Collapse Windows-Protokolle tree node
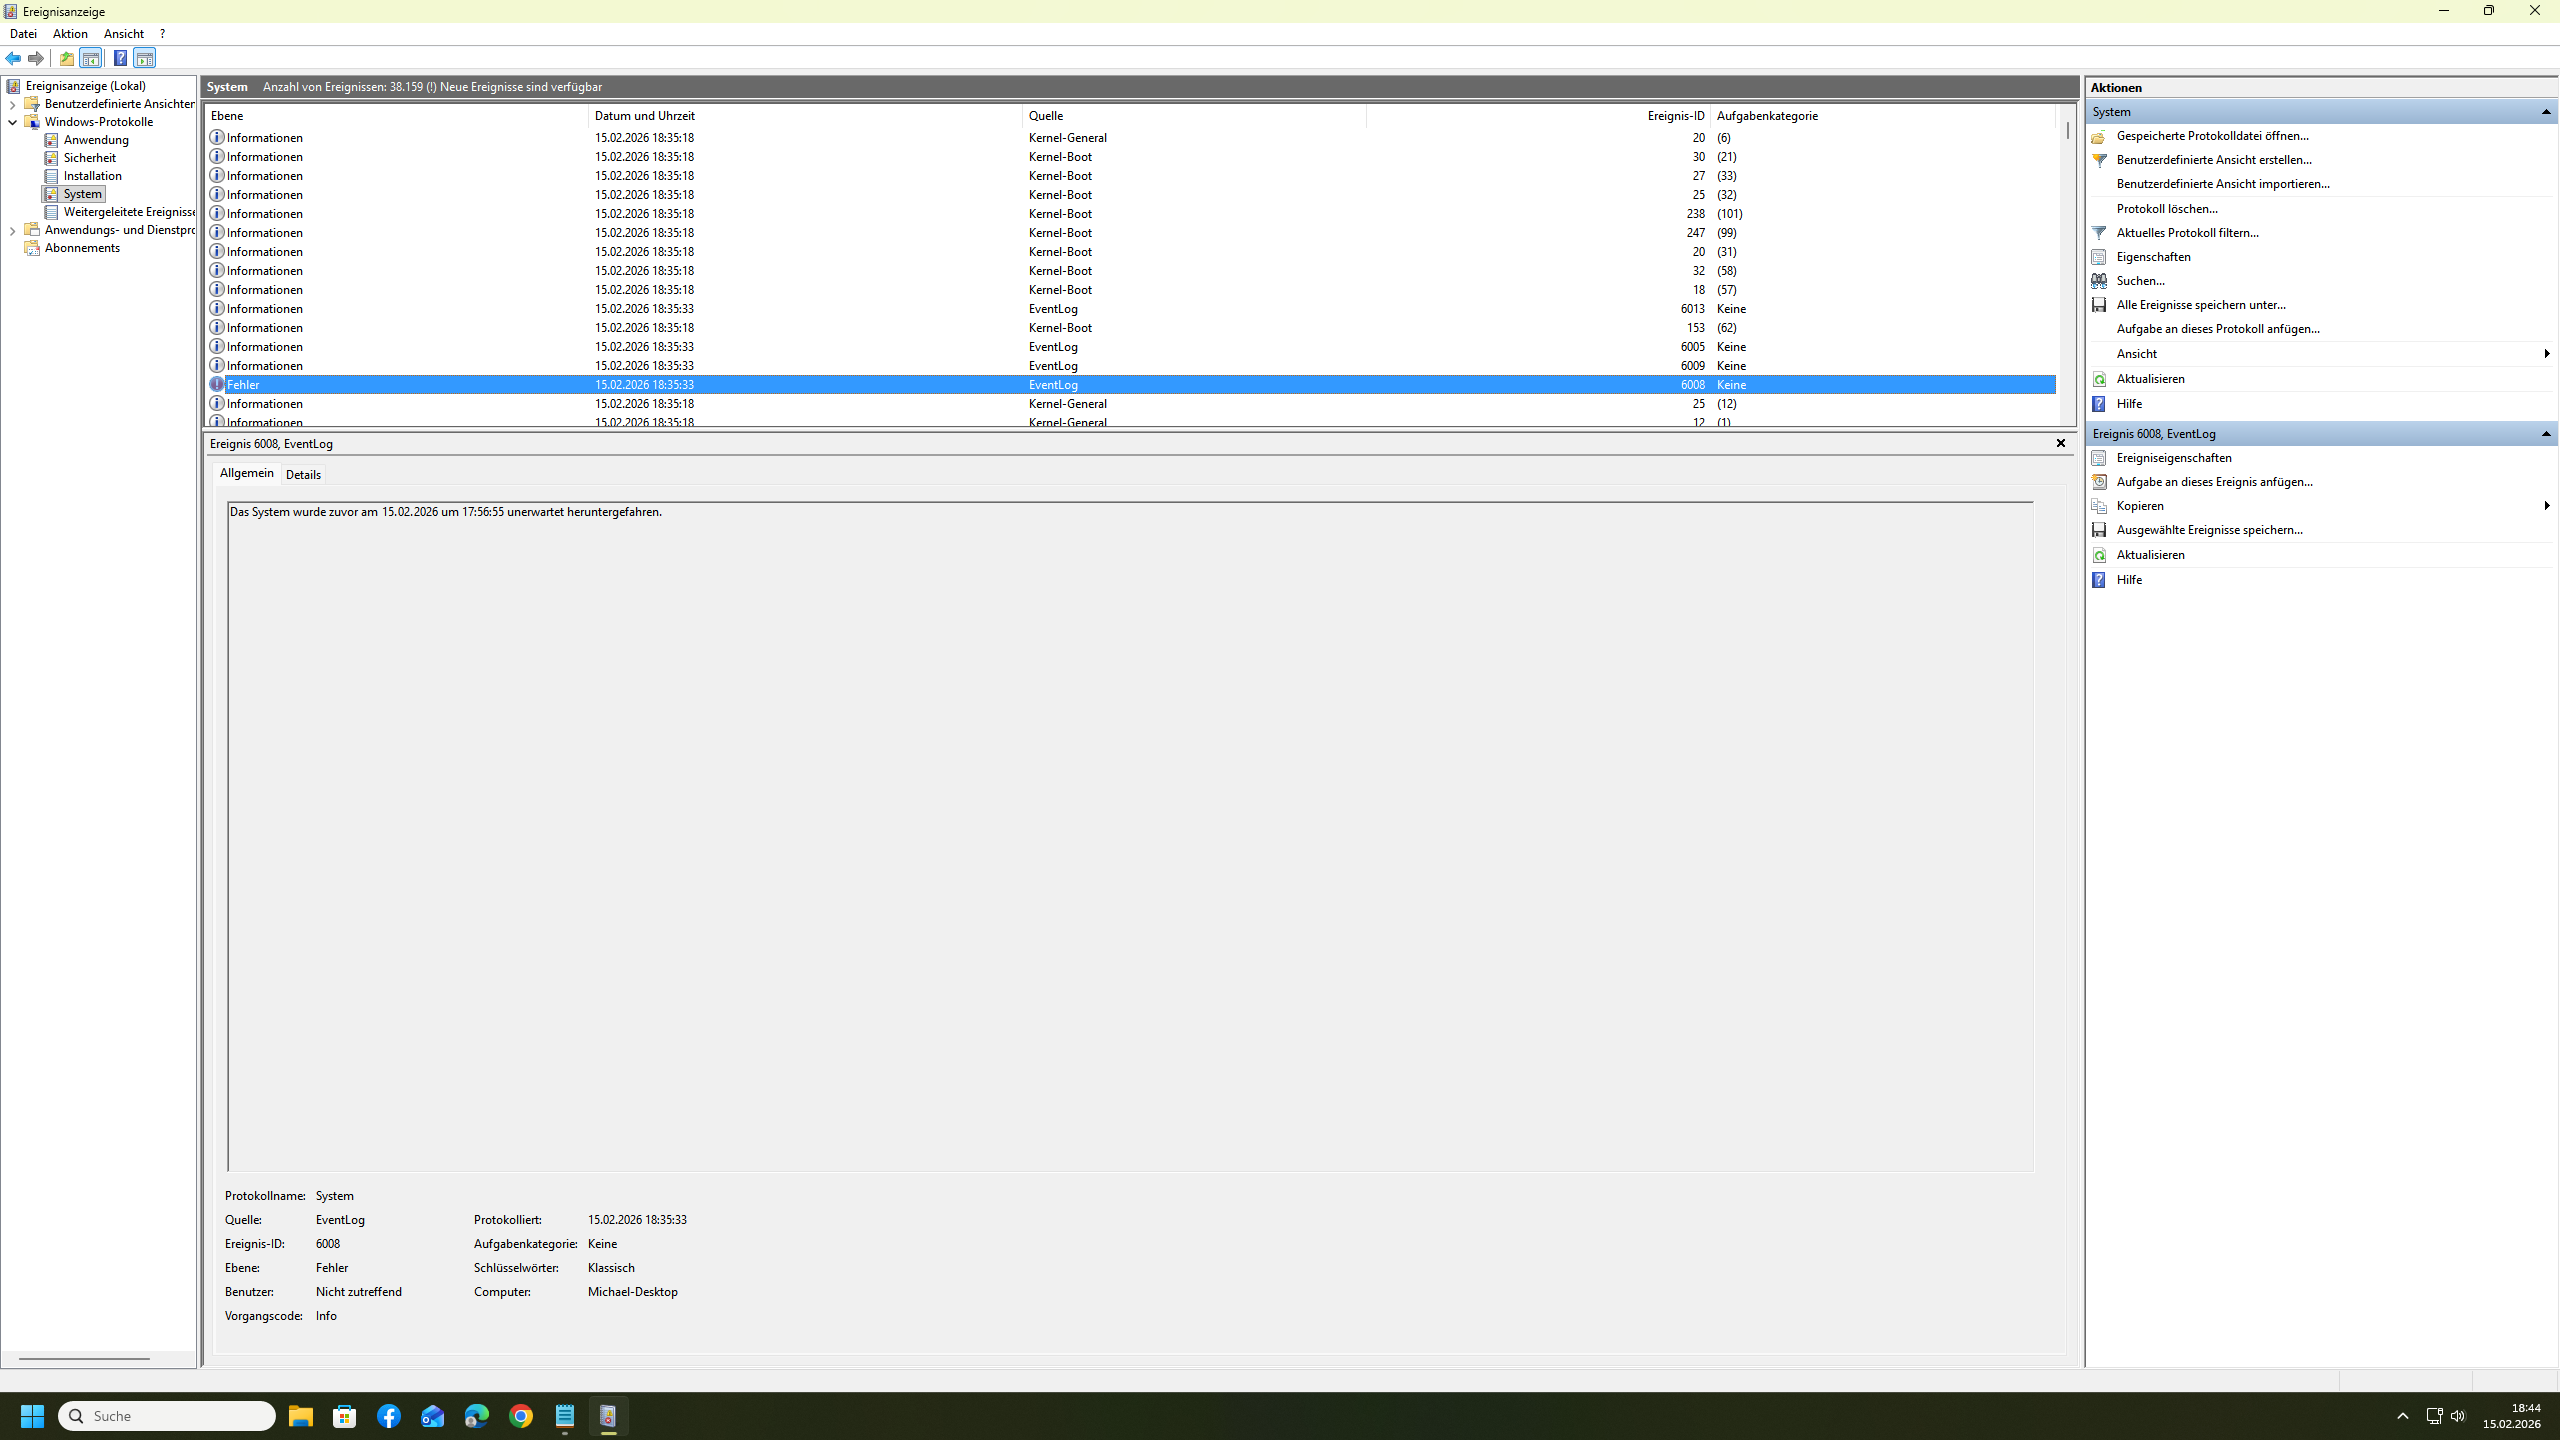2560x1440 pixels. pyautogui.click(x=12, y=122)
